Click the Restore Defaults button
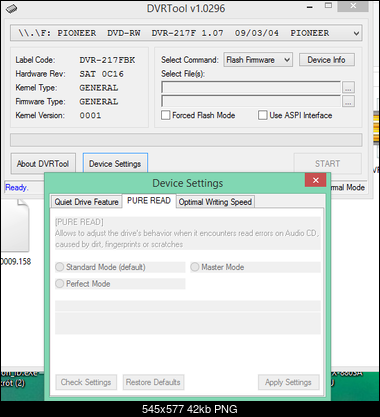The image size is (380, 417). [x=153, y=382]
